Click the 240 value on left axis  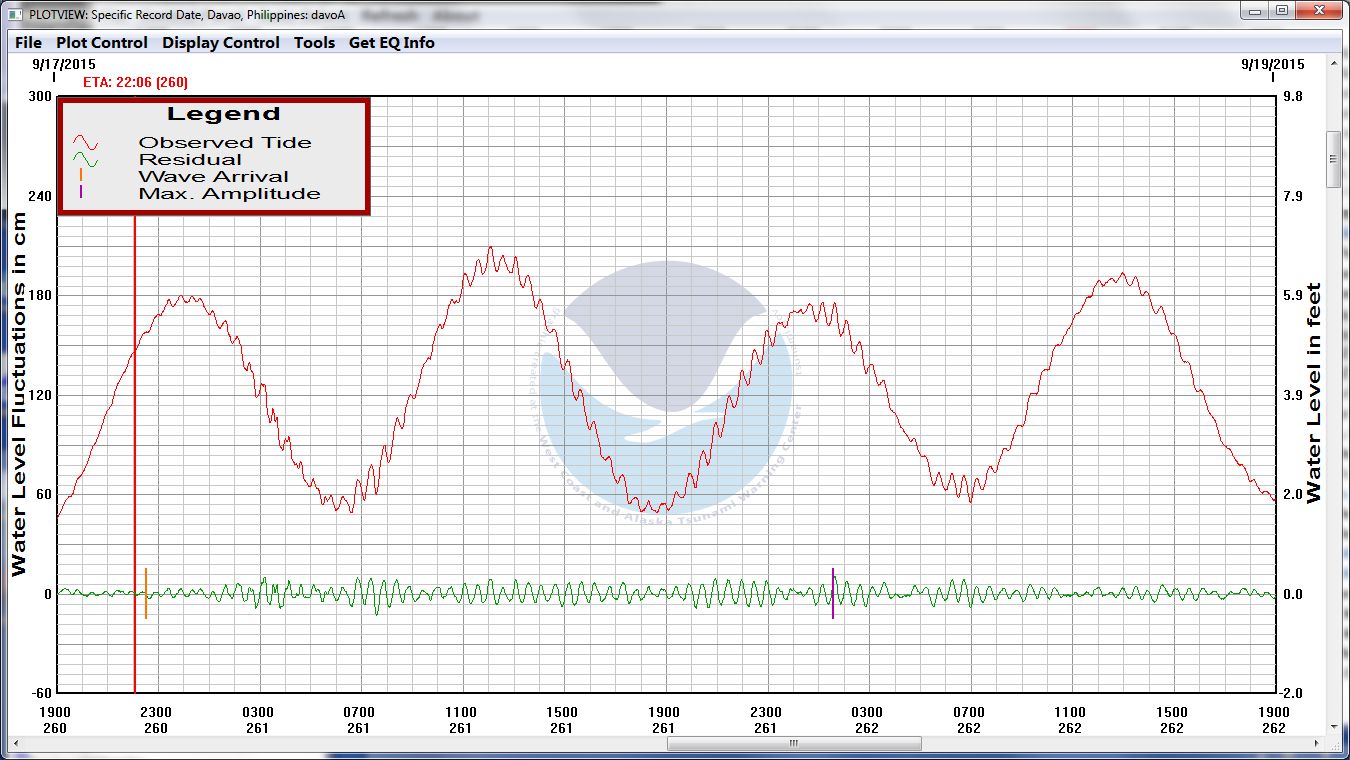coord(41,196)
